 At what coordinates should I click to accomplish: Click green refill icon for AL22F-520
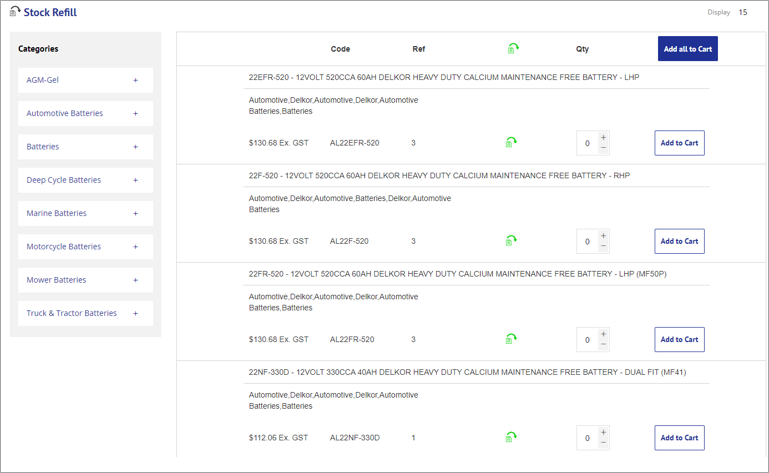511,241
